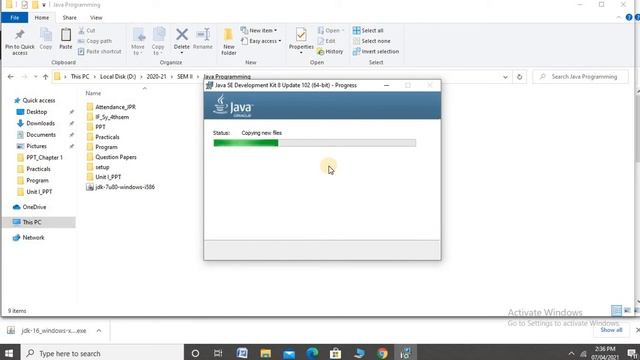
Task: Click the taskbar search box
Action: tap(101, 353)
